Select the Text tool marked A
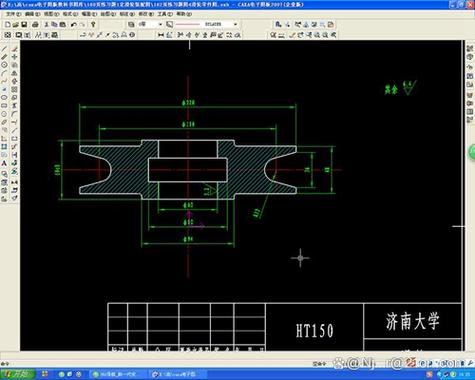475x380 pixels. pyautogui.click(x=4, y=163)
